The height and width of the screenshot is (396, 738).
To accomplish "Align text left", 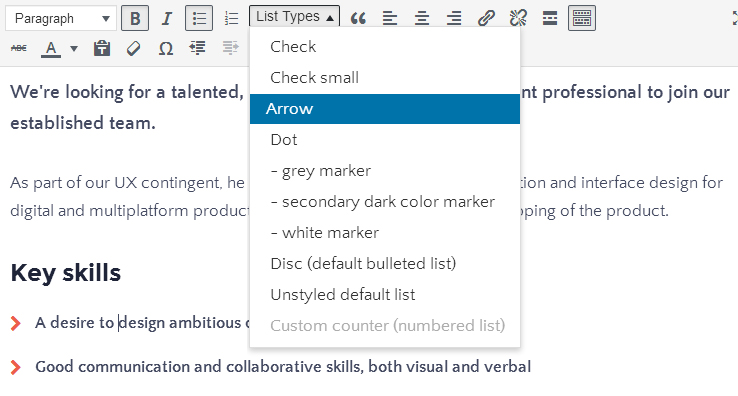I will coord(390,18).
